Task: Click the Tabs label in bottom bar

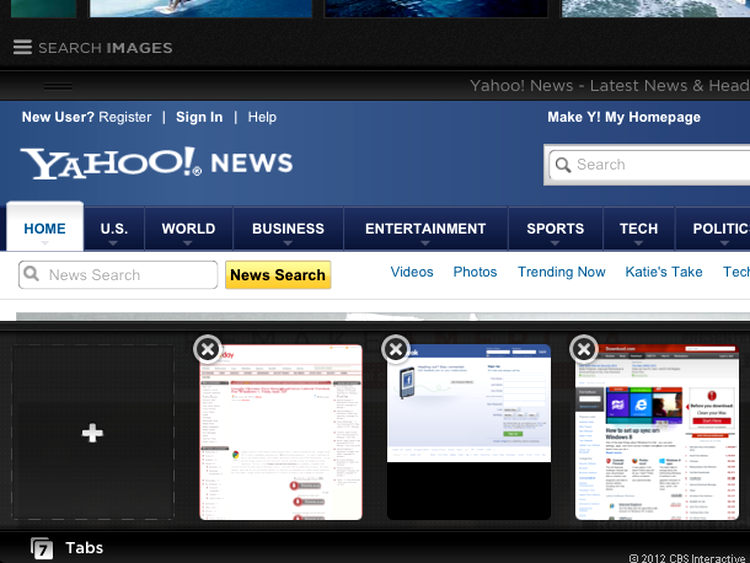Action: pos(84,548)
